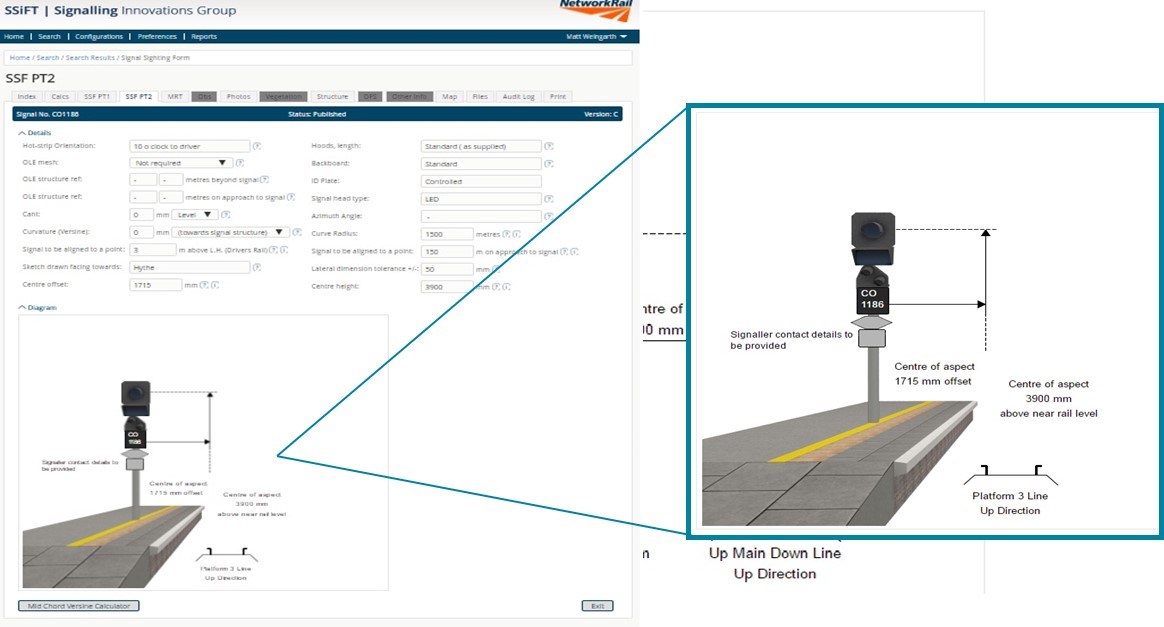Switch to the Vegetation tab
The width and height of the screenshot is (1164, 627).
pos(284,96)
